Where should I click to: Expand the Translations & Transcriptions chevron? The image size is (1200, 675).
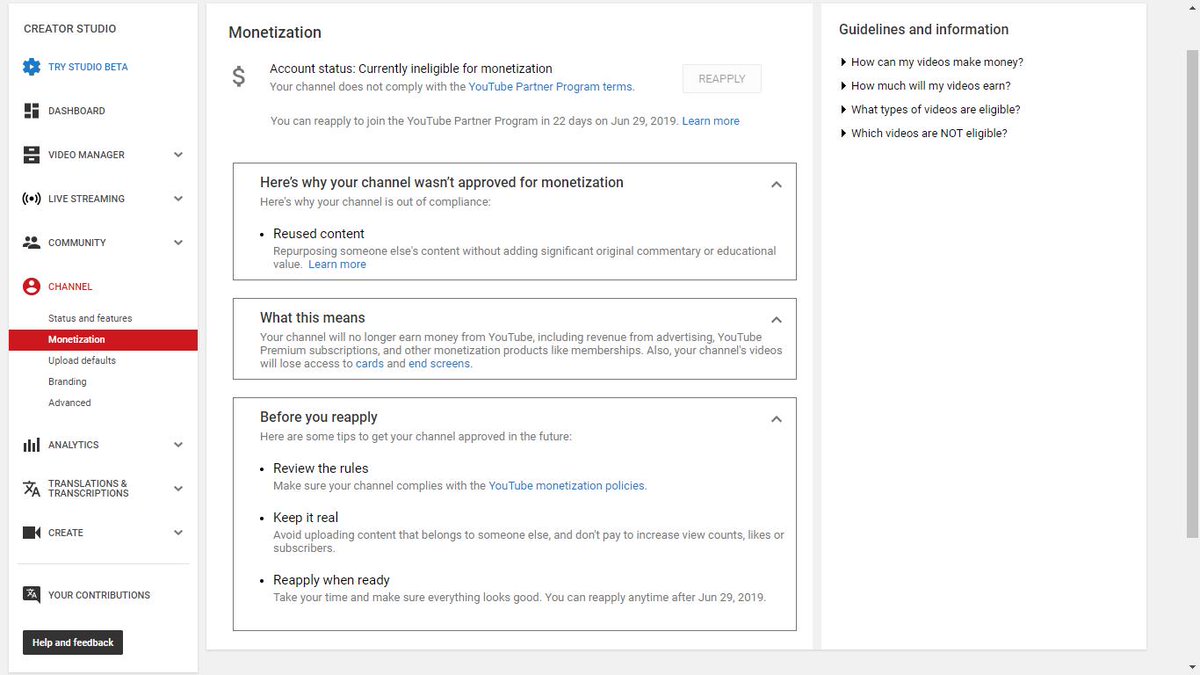pyautogui.click(x=178, y=489)
